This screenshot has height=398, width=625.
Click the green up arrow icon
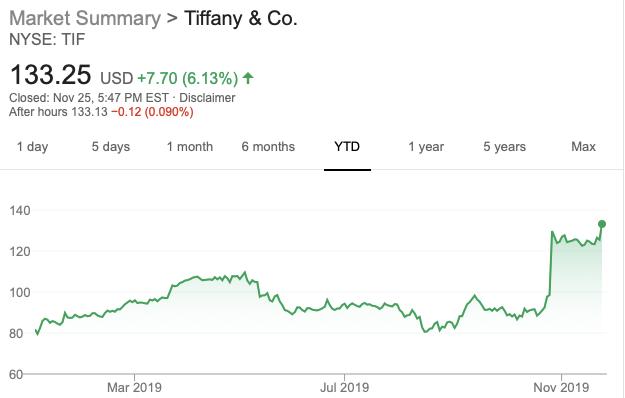pyautogui.click(x=248, y=78)
